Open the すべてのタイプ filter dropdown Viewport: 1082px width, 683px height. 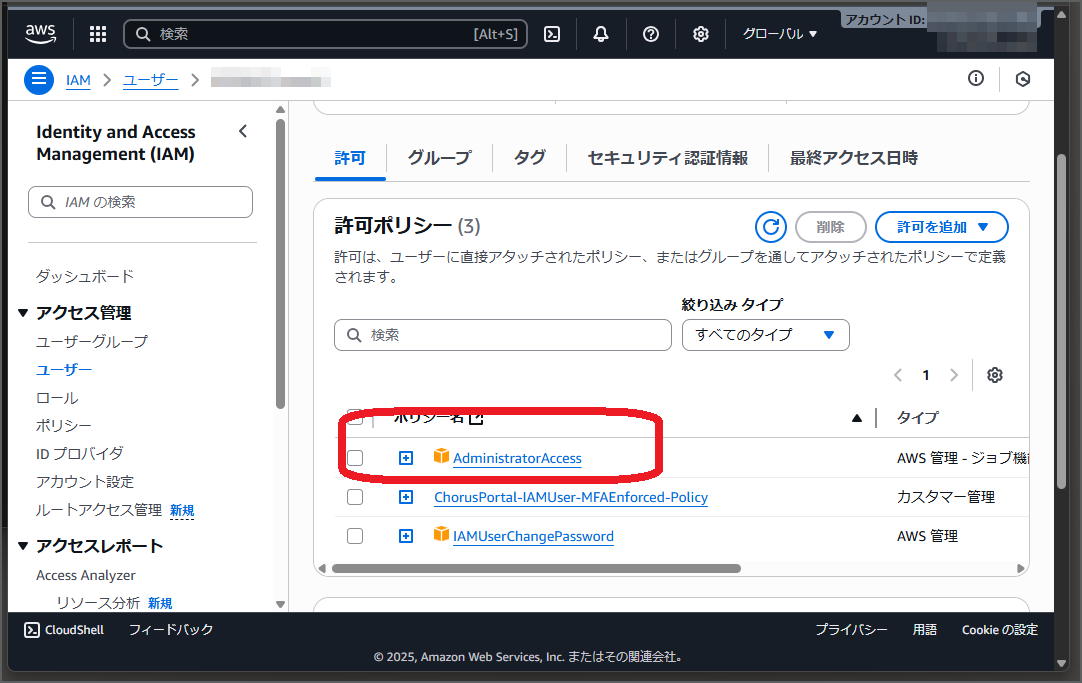click(x=765, y=335)
